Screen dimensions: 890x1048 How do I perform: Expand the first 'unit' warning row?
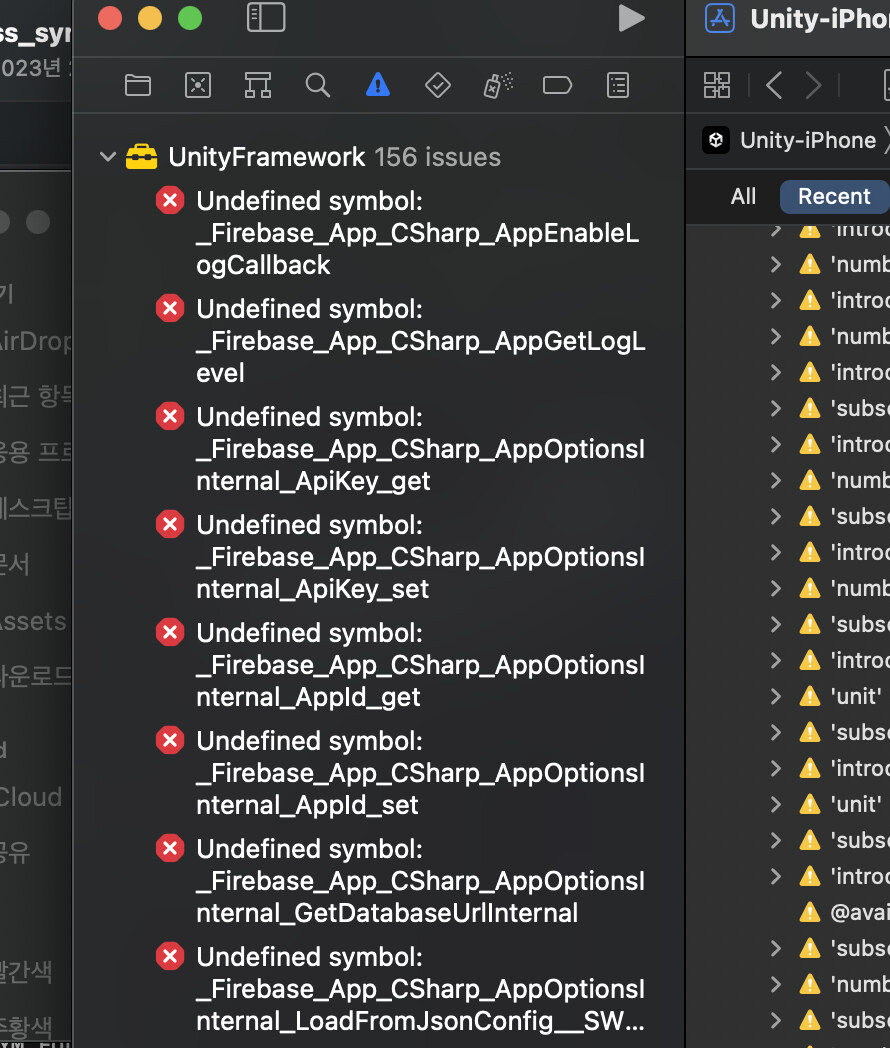click(776, 696)
